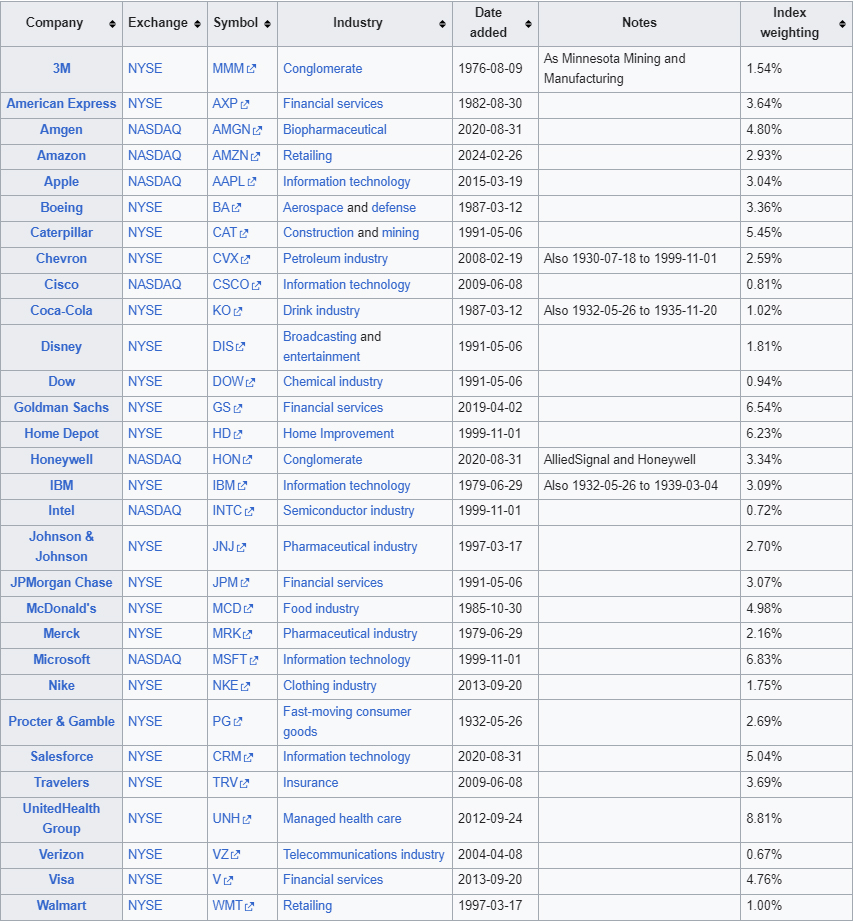Open the NYSE link in the 3M row
This screenshot has width=854, height=921.
(x=145, y=69)
